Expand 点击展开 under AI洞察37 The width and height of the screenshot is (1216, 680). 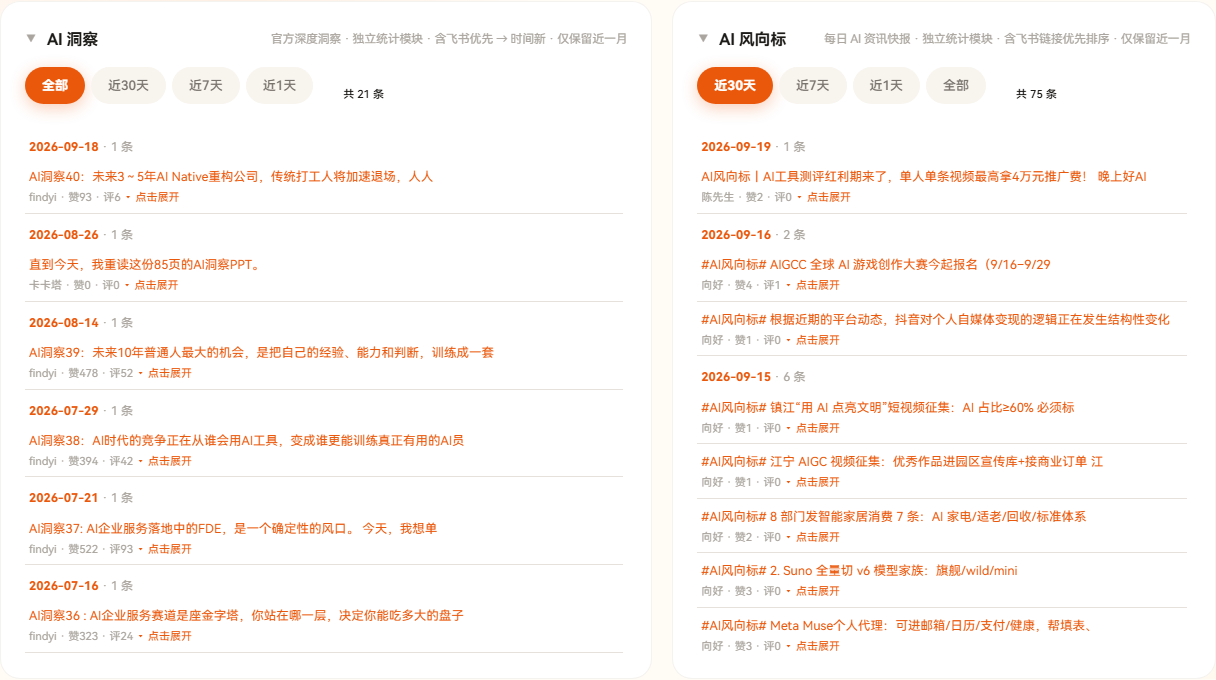(169, 549)
